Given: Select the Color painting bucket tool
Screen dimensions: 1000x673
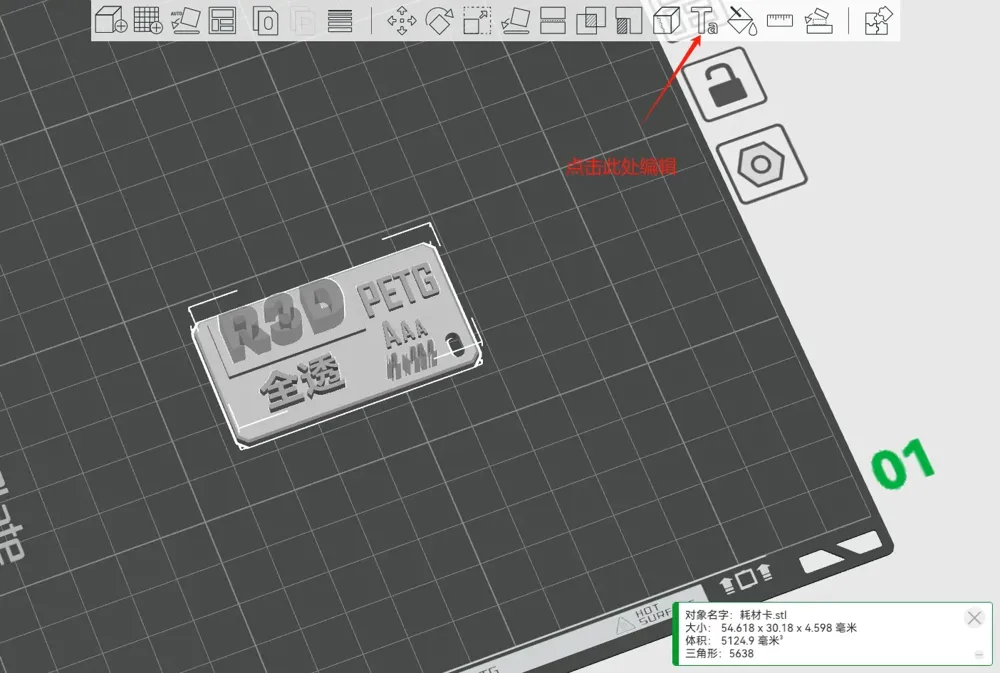Looking at the screenshot, I should (x=742, y=20).
